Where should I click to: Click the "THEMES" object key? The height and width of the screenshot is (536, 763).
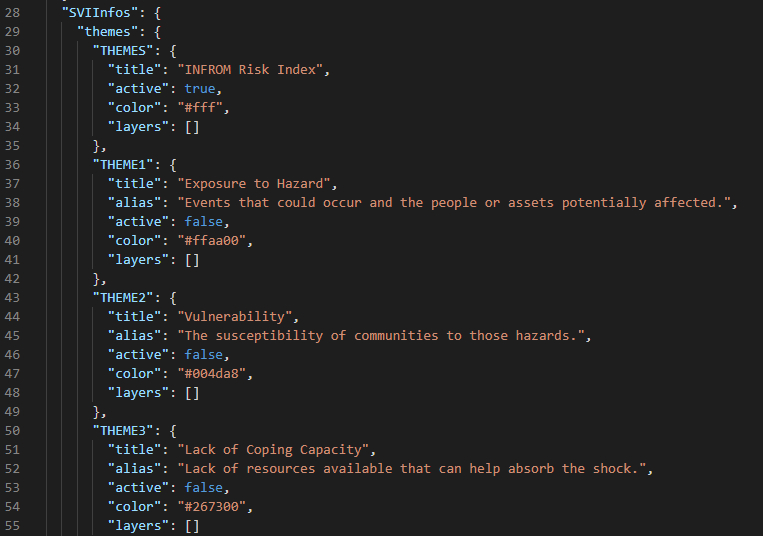(123, 51)
